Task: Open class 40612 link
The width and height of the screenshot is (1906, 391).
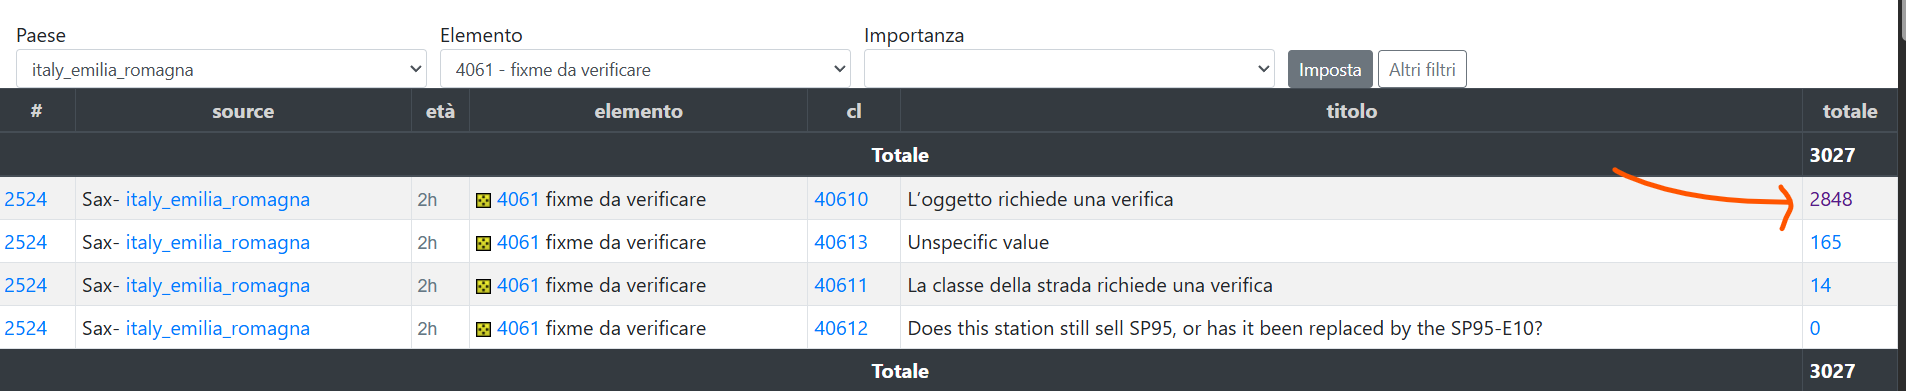Action: (x=841, y=328)
